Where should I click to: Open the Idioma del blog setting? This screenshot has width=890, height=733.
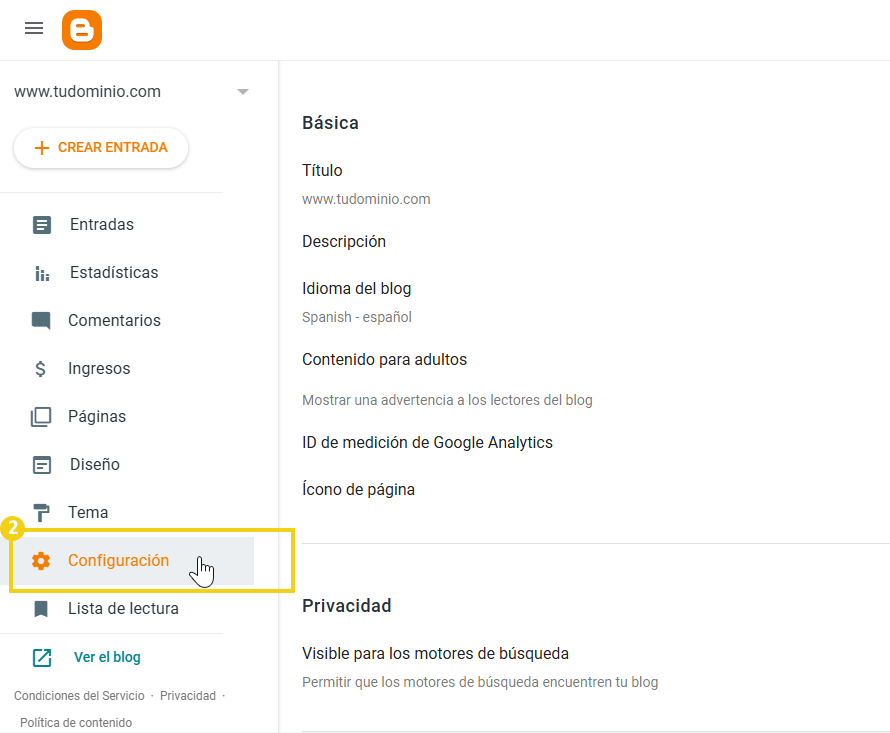[x=356, y=289]
